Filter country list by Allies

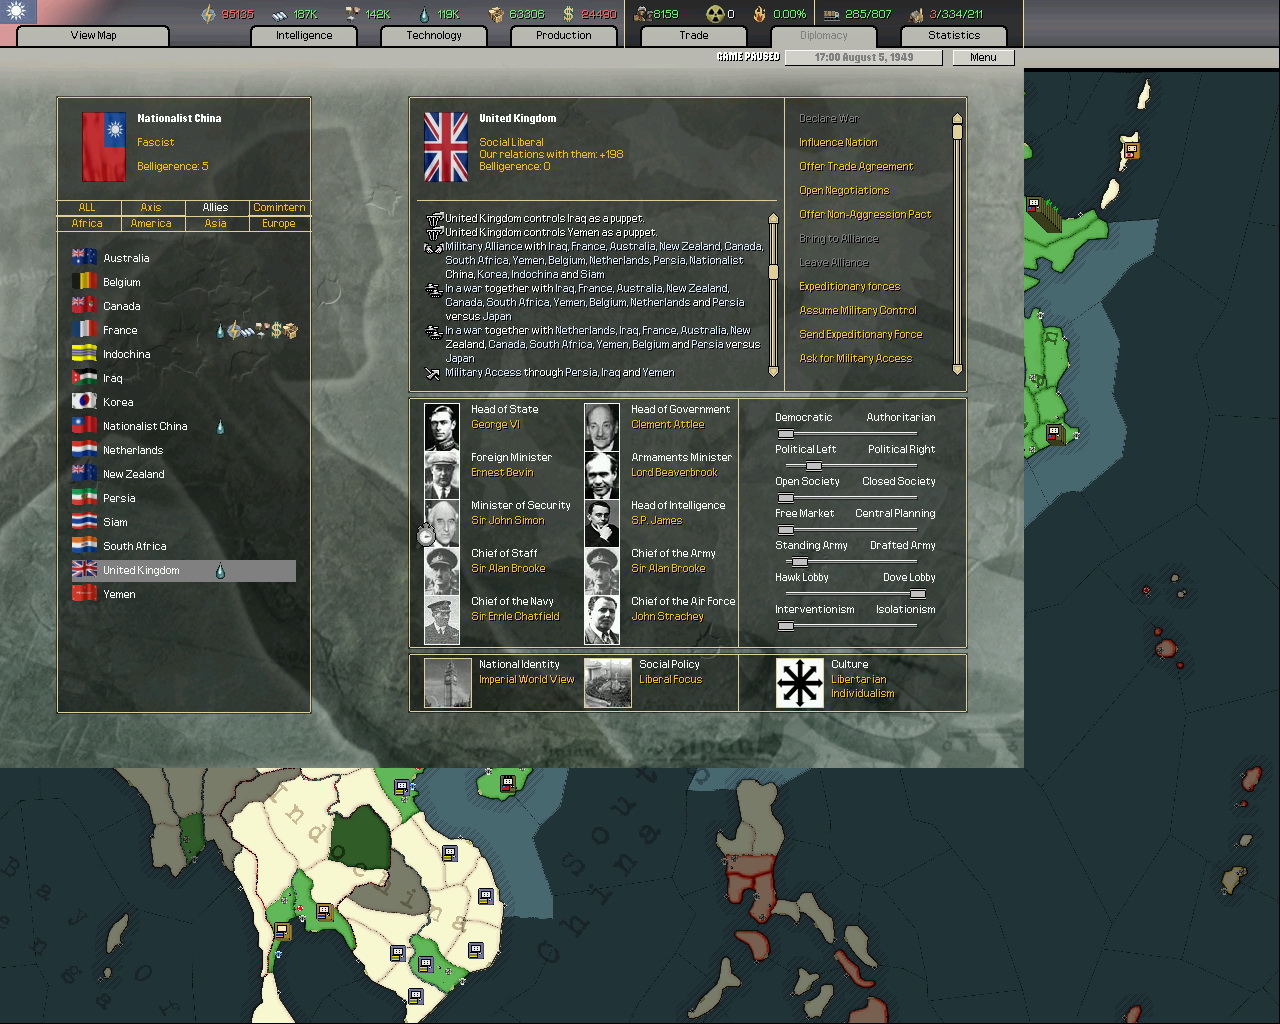pos(215,207)
